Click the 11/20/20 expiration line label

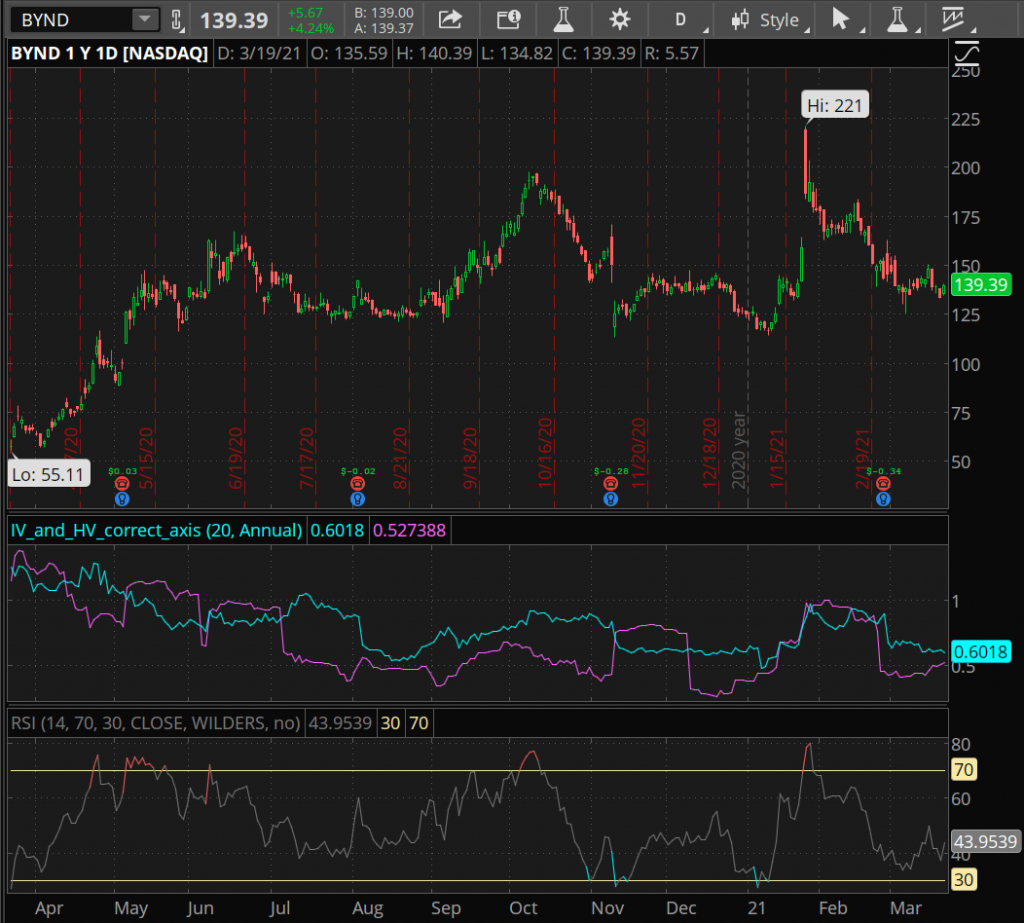point(639,453)
